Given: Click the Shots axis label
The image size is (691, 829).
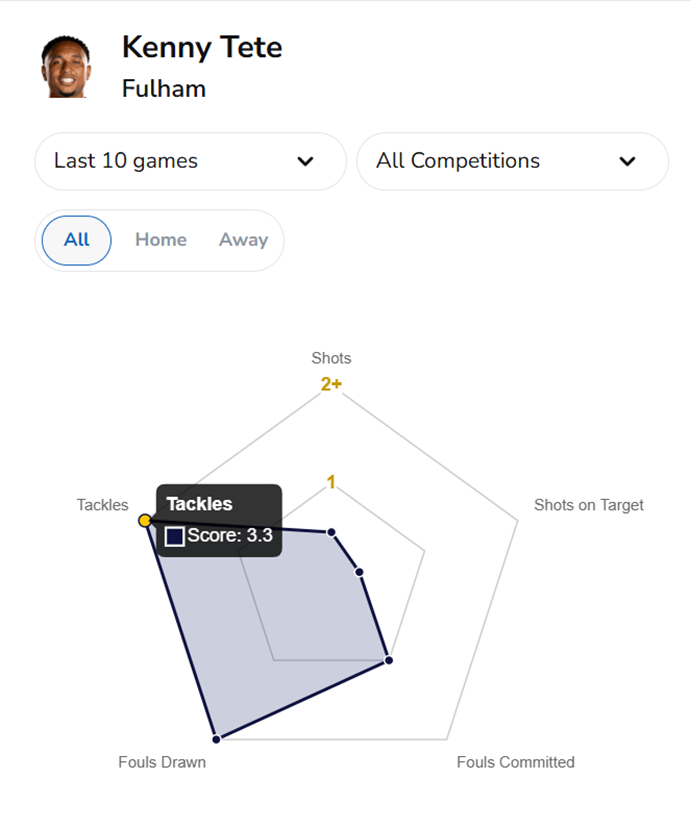Looking at the screenshot, I should pos(331,358).
